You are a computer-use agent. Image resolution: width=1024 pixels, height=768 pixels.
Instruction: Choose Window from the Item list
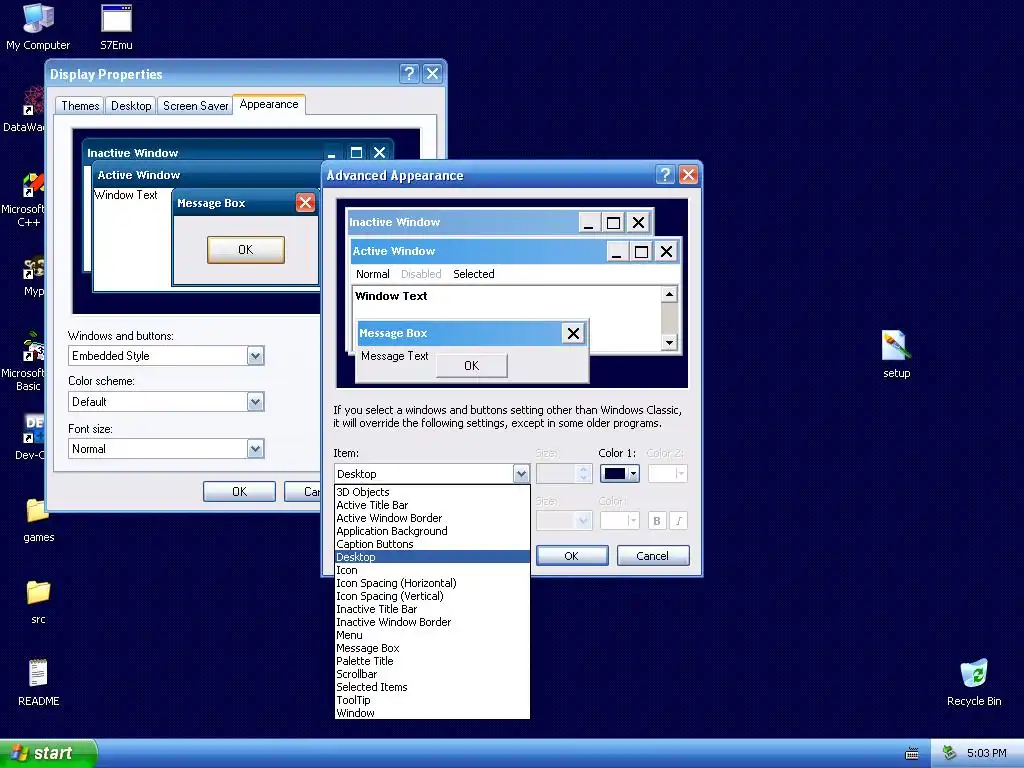pos(432,713)
